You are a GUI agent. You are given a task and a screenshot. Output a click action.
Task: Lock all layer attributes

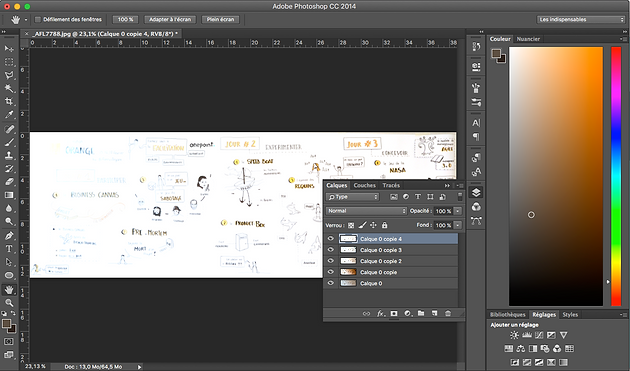385,225
